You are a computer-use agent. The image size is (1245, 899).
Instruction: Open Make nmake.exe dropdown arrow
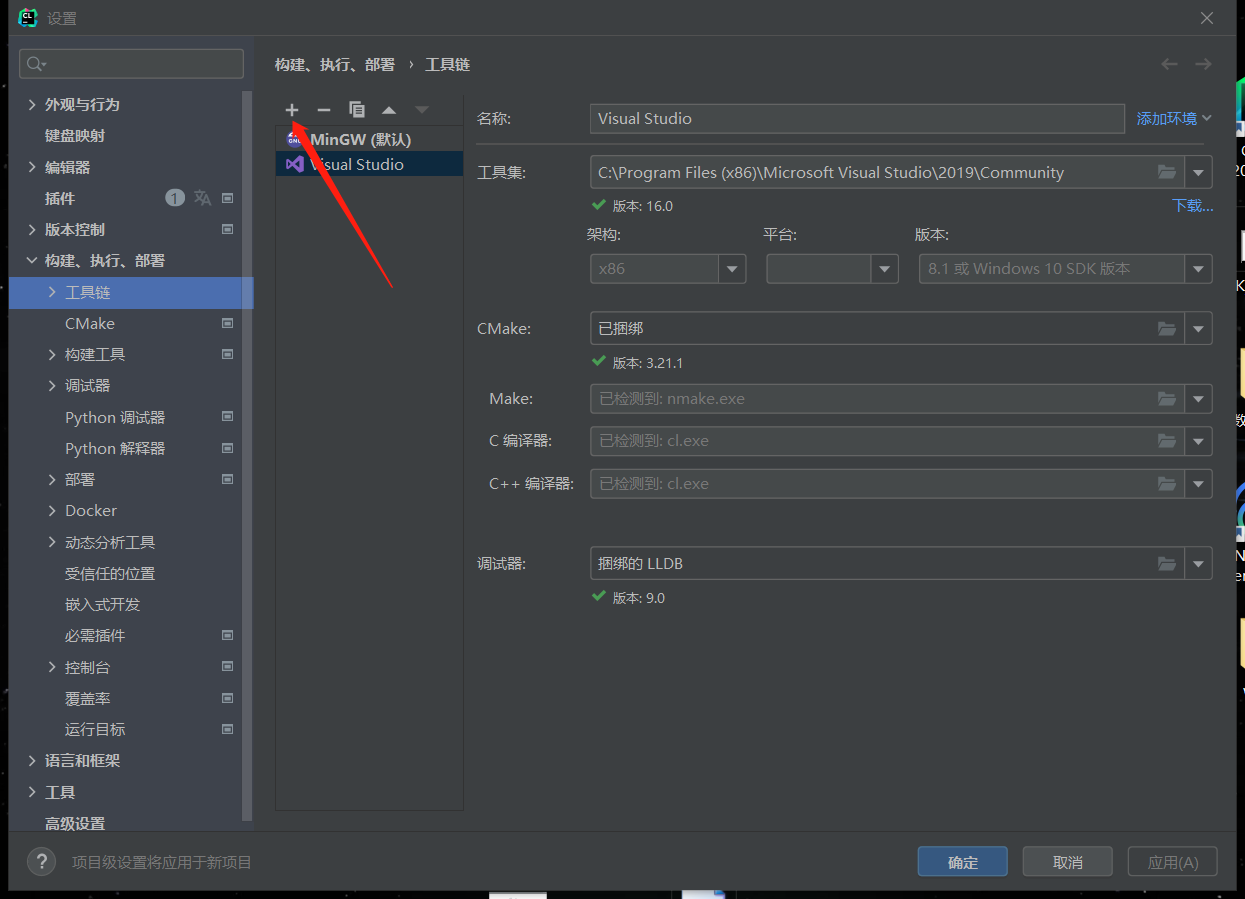1199,398
